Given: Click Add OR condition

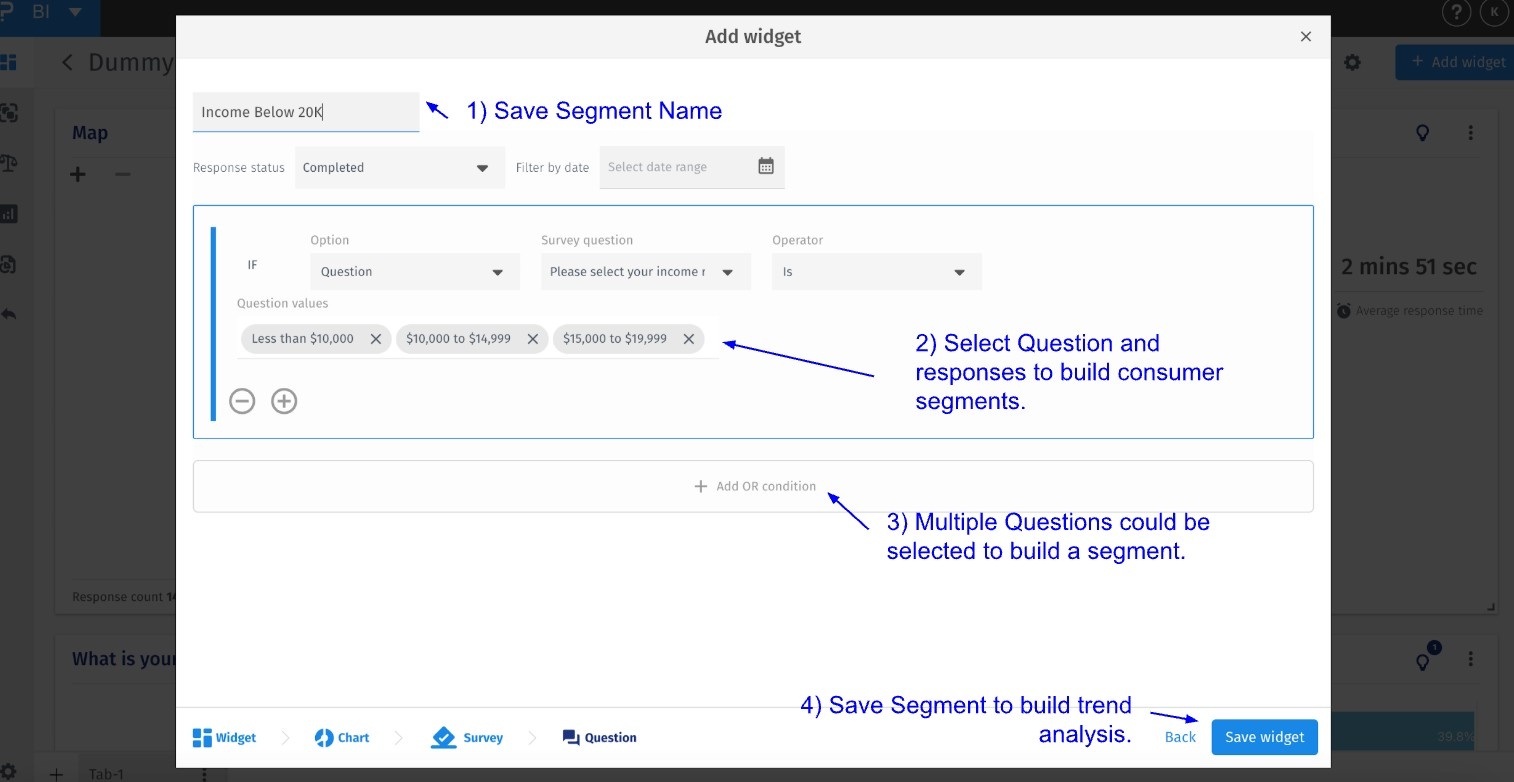Looking at the screenshot, I should (753, 487).
